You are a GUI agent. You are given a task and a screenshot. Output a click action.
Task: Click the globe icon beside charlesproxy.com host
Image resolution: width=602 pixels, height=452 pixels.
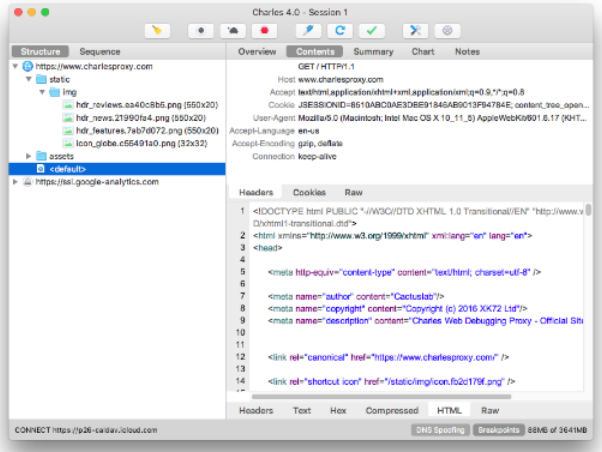click(28, 66)
